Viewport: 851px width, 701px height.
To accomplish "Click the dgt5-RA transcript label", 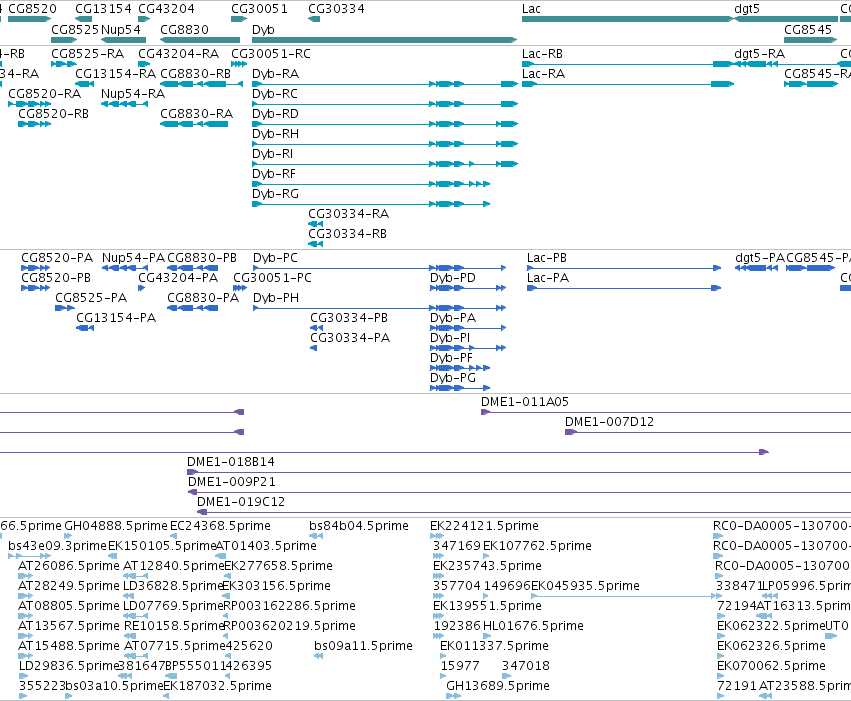I will click(x=759, y=54).
